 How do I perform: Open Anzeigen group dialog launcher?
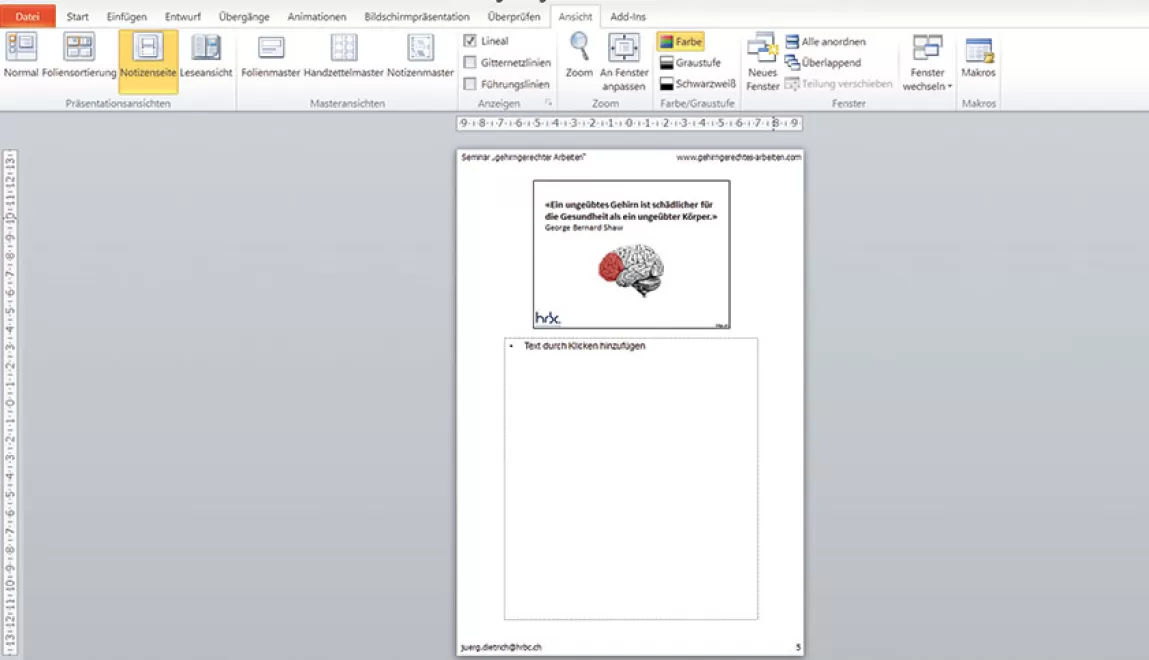[547, 104]
